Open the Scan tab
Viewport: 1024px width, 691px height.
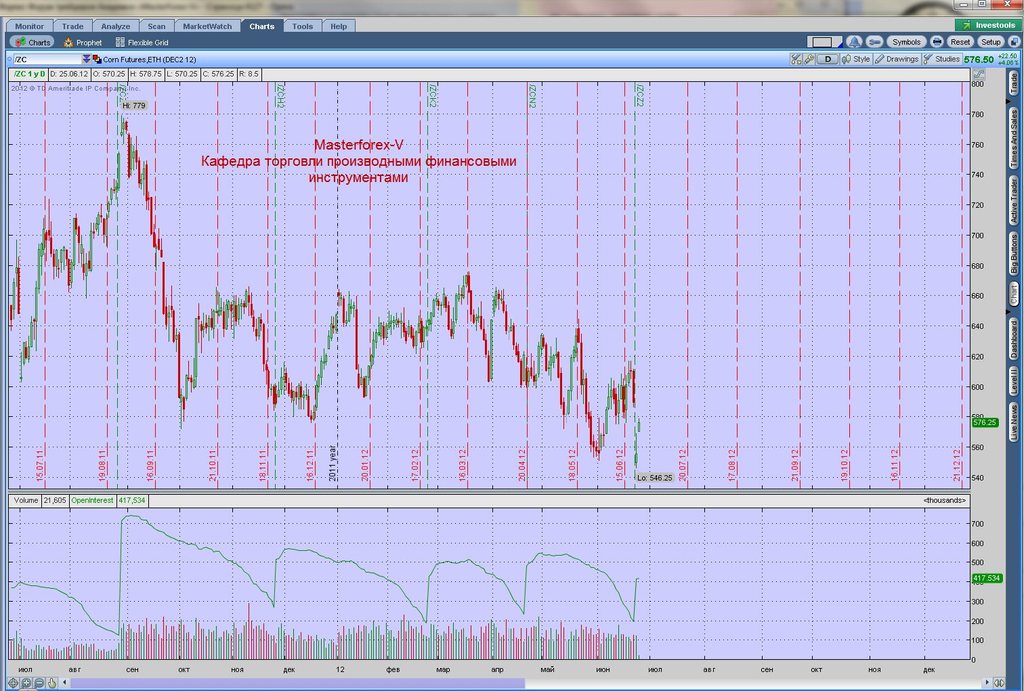click(x=157, y=26)
